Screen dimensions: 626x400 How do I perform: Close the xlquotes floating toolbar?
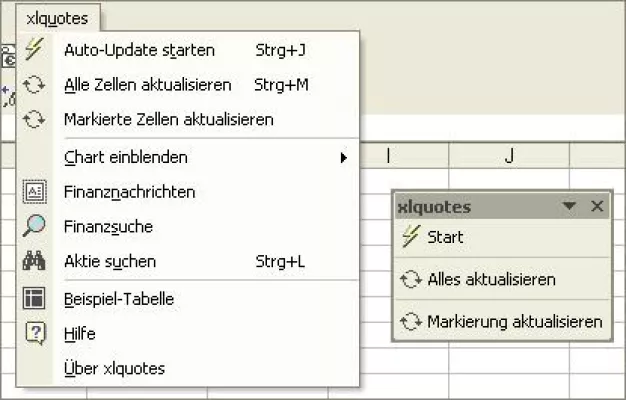[x=597, y=206]
